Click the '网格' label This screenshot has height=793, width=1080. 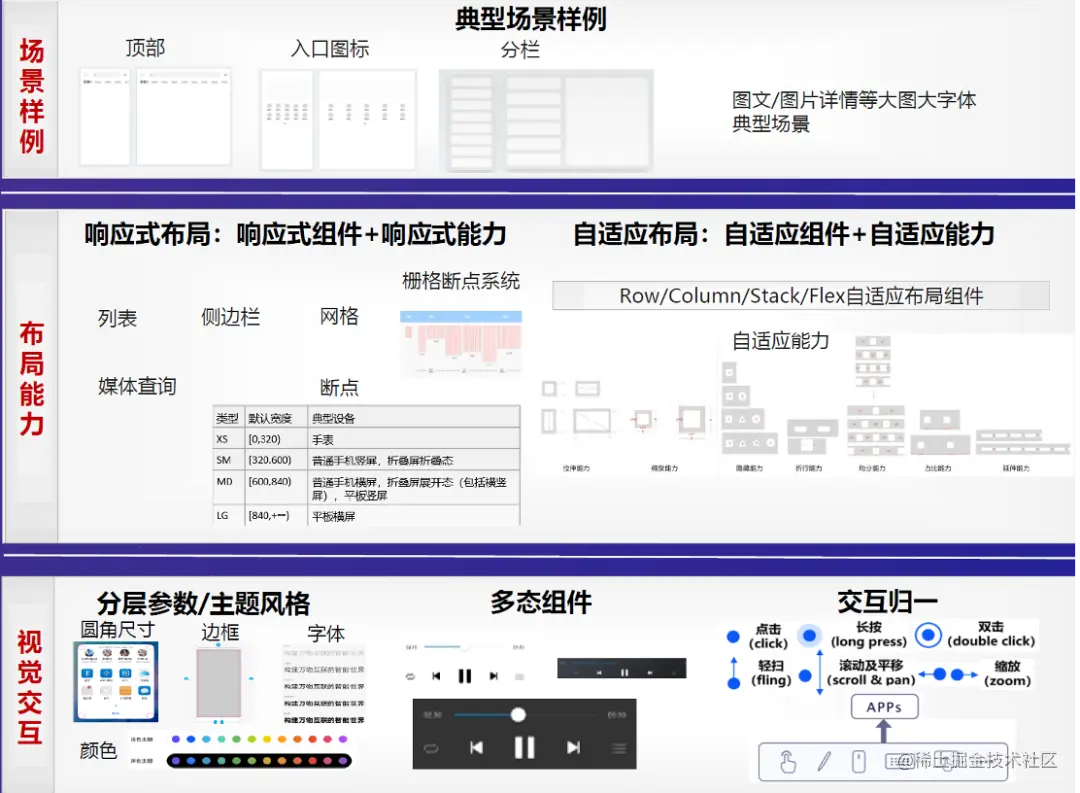(x=339, y=316)
